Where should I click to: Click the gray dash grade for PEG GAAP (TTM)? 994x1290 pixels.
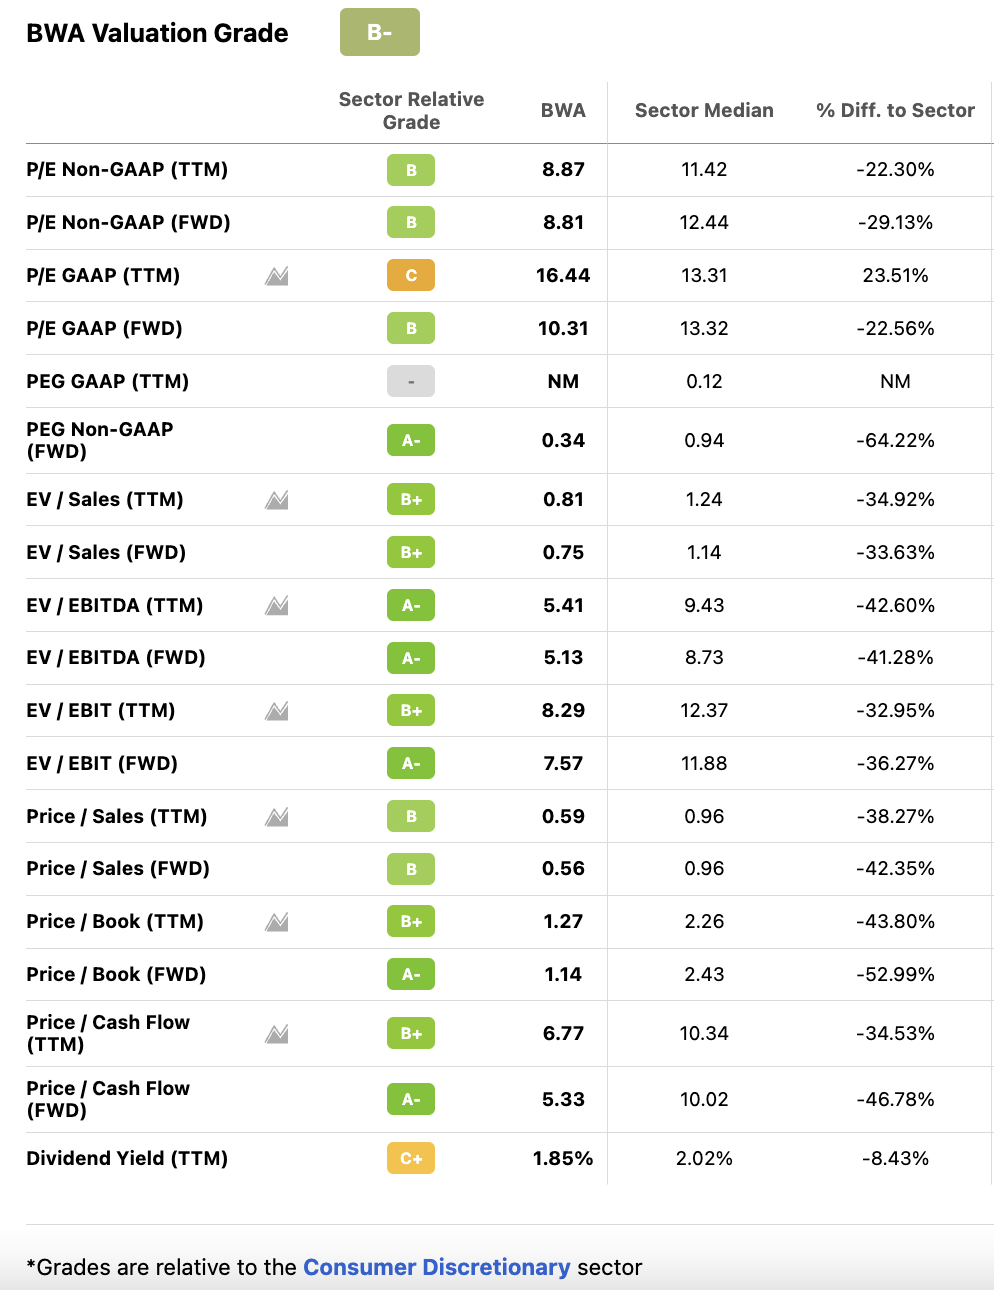(411, 381)
